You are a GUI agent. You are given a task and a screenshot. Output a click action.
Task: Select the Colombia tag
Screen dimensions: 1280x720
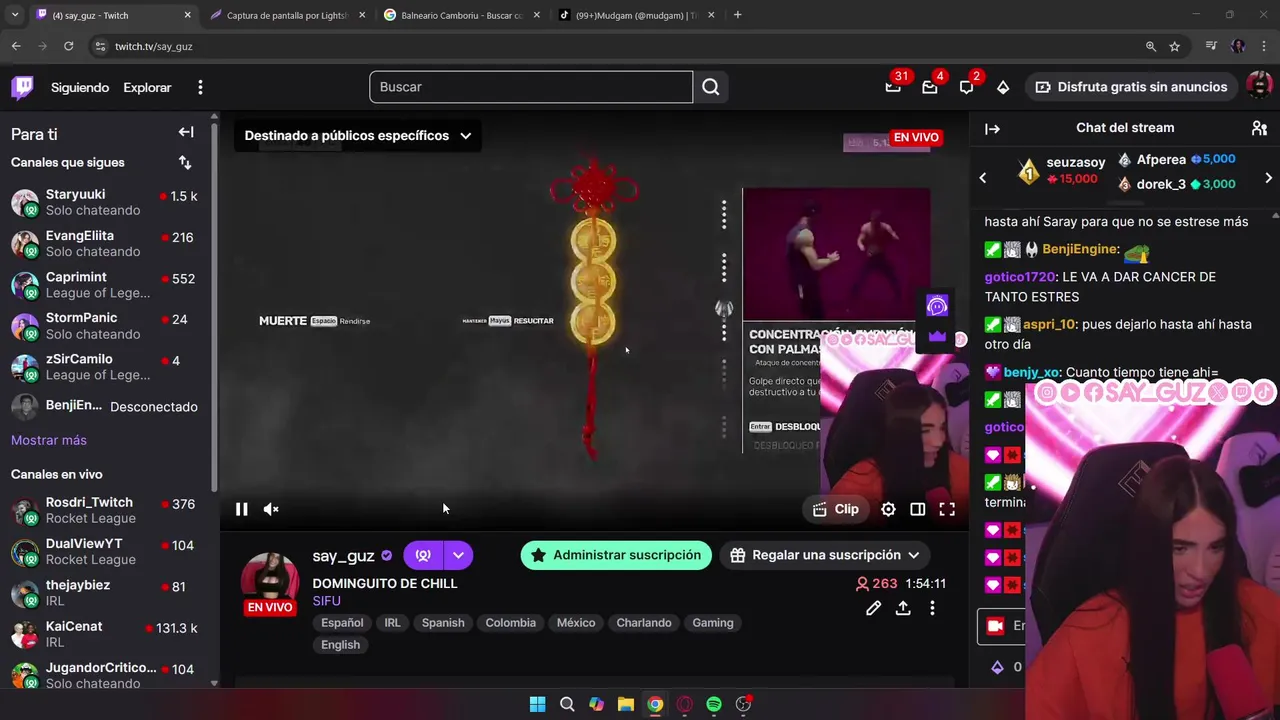tap(510, 623)
